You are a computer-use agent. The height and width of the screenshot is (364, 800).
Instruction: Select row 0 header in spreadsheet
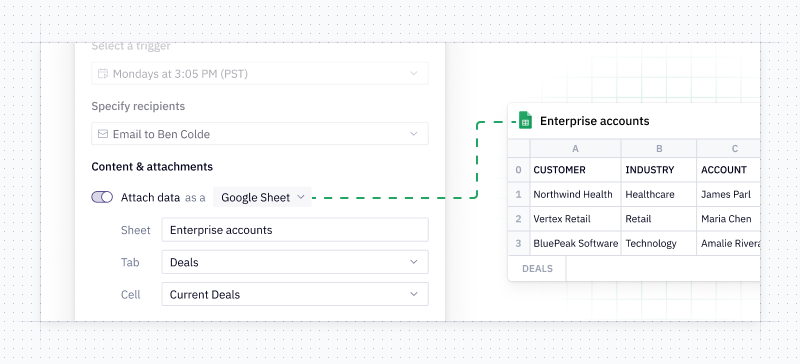coord(519,170)
